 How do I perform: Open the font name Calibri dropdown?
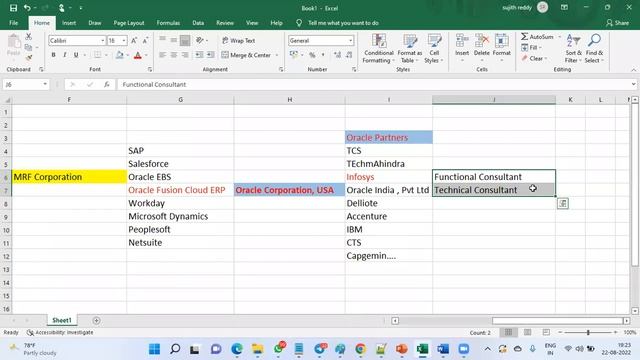pyautogui.click(x=102, y=40)
